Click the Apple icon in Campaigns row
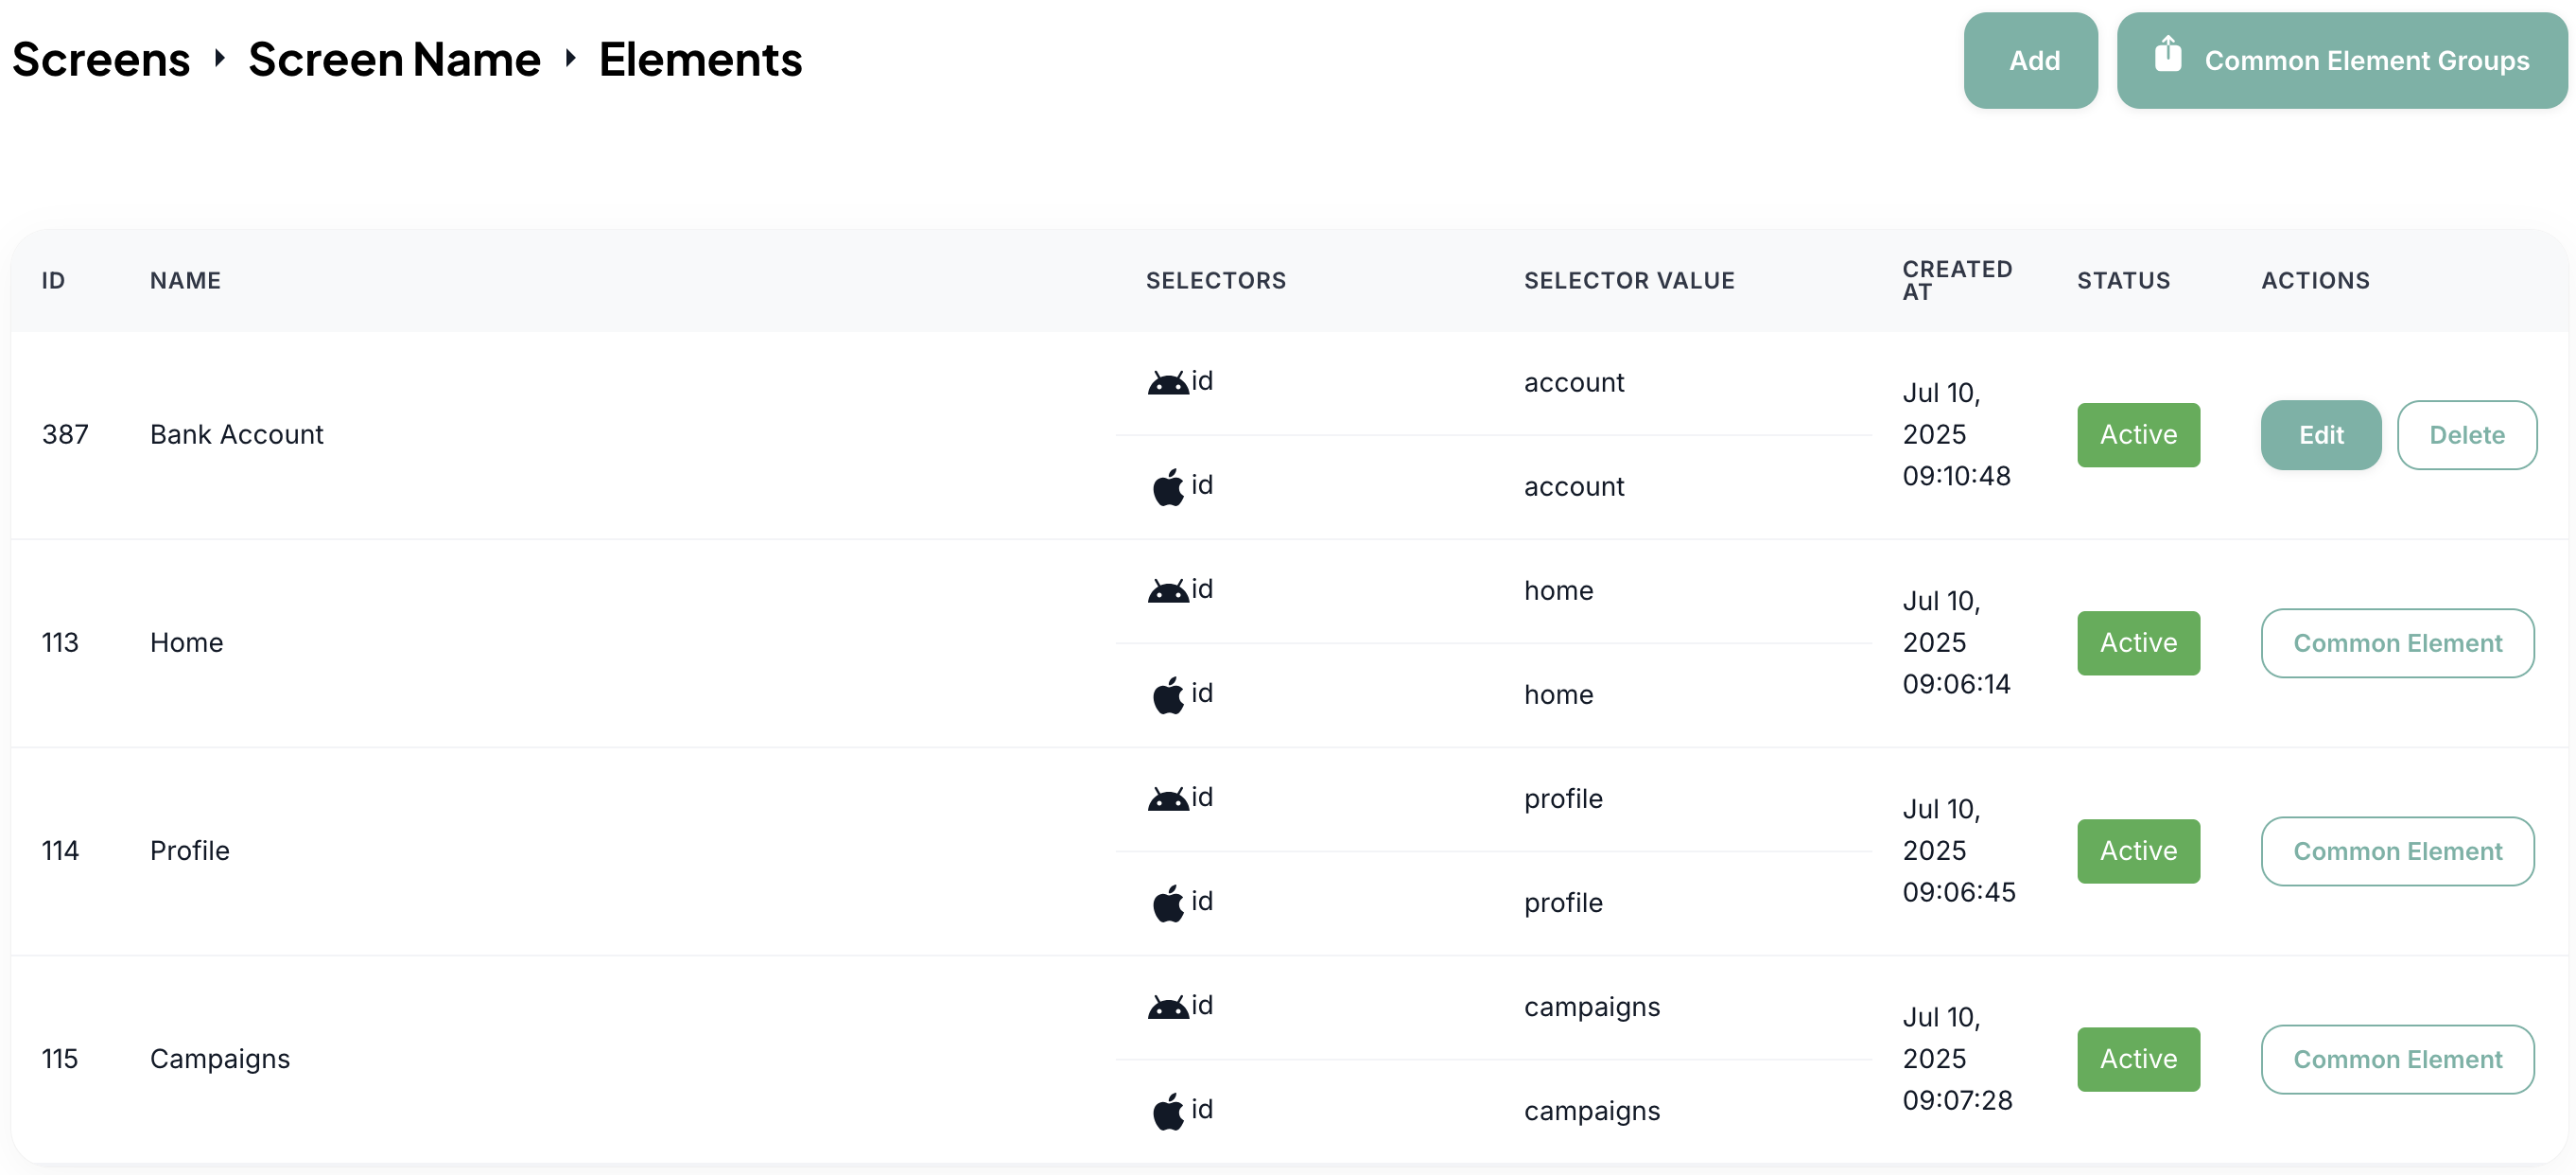The height and width of the screenshot is (1175, 2576). click(x=1167, y=1111)
